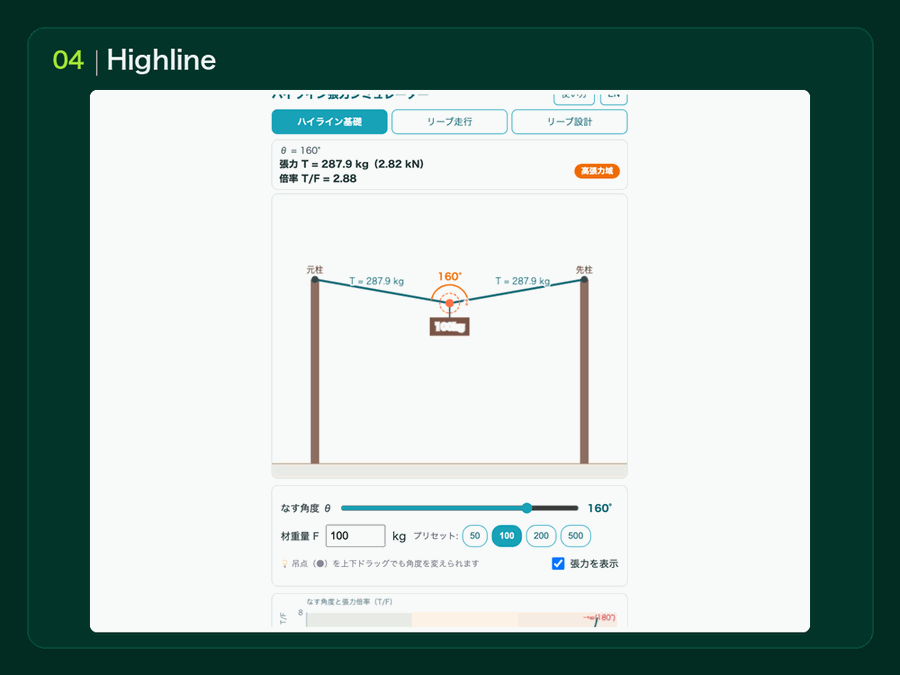Click the angle θ slider handle

click(x=527, y=508)
